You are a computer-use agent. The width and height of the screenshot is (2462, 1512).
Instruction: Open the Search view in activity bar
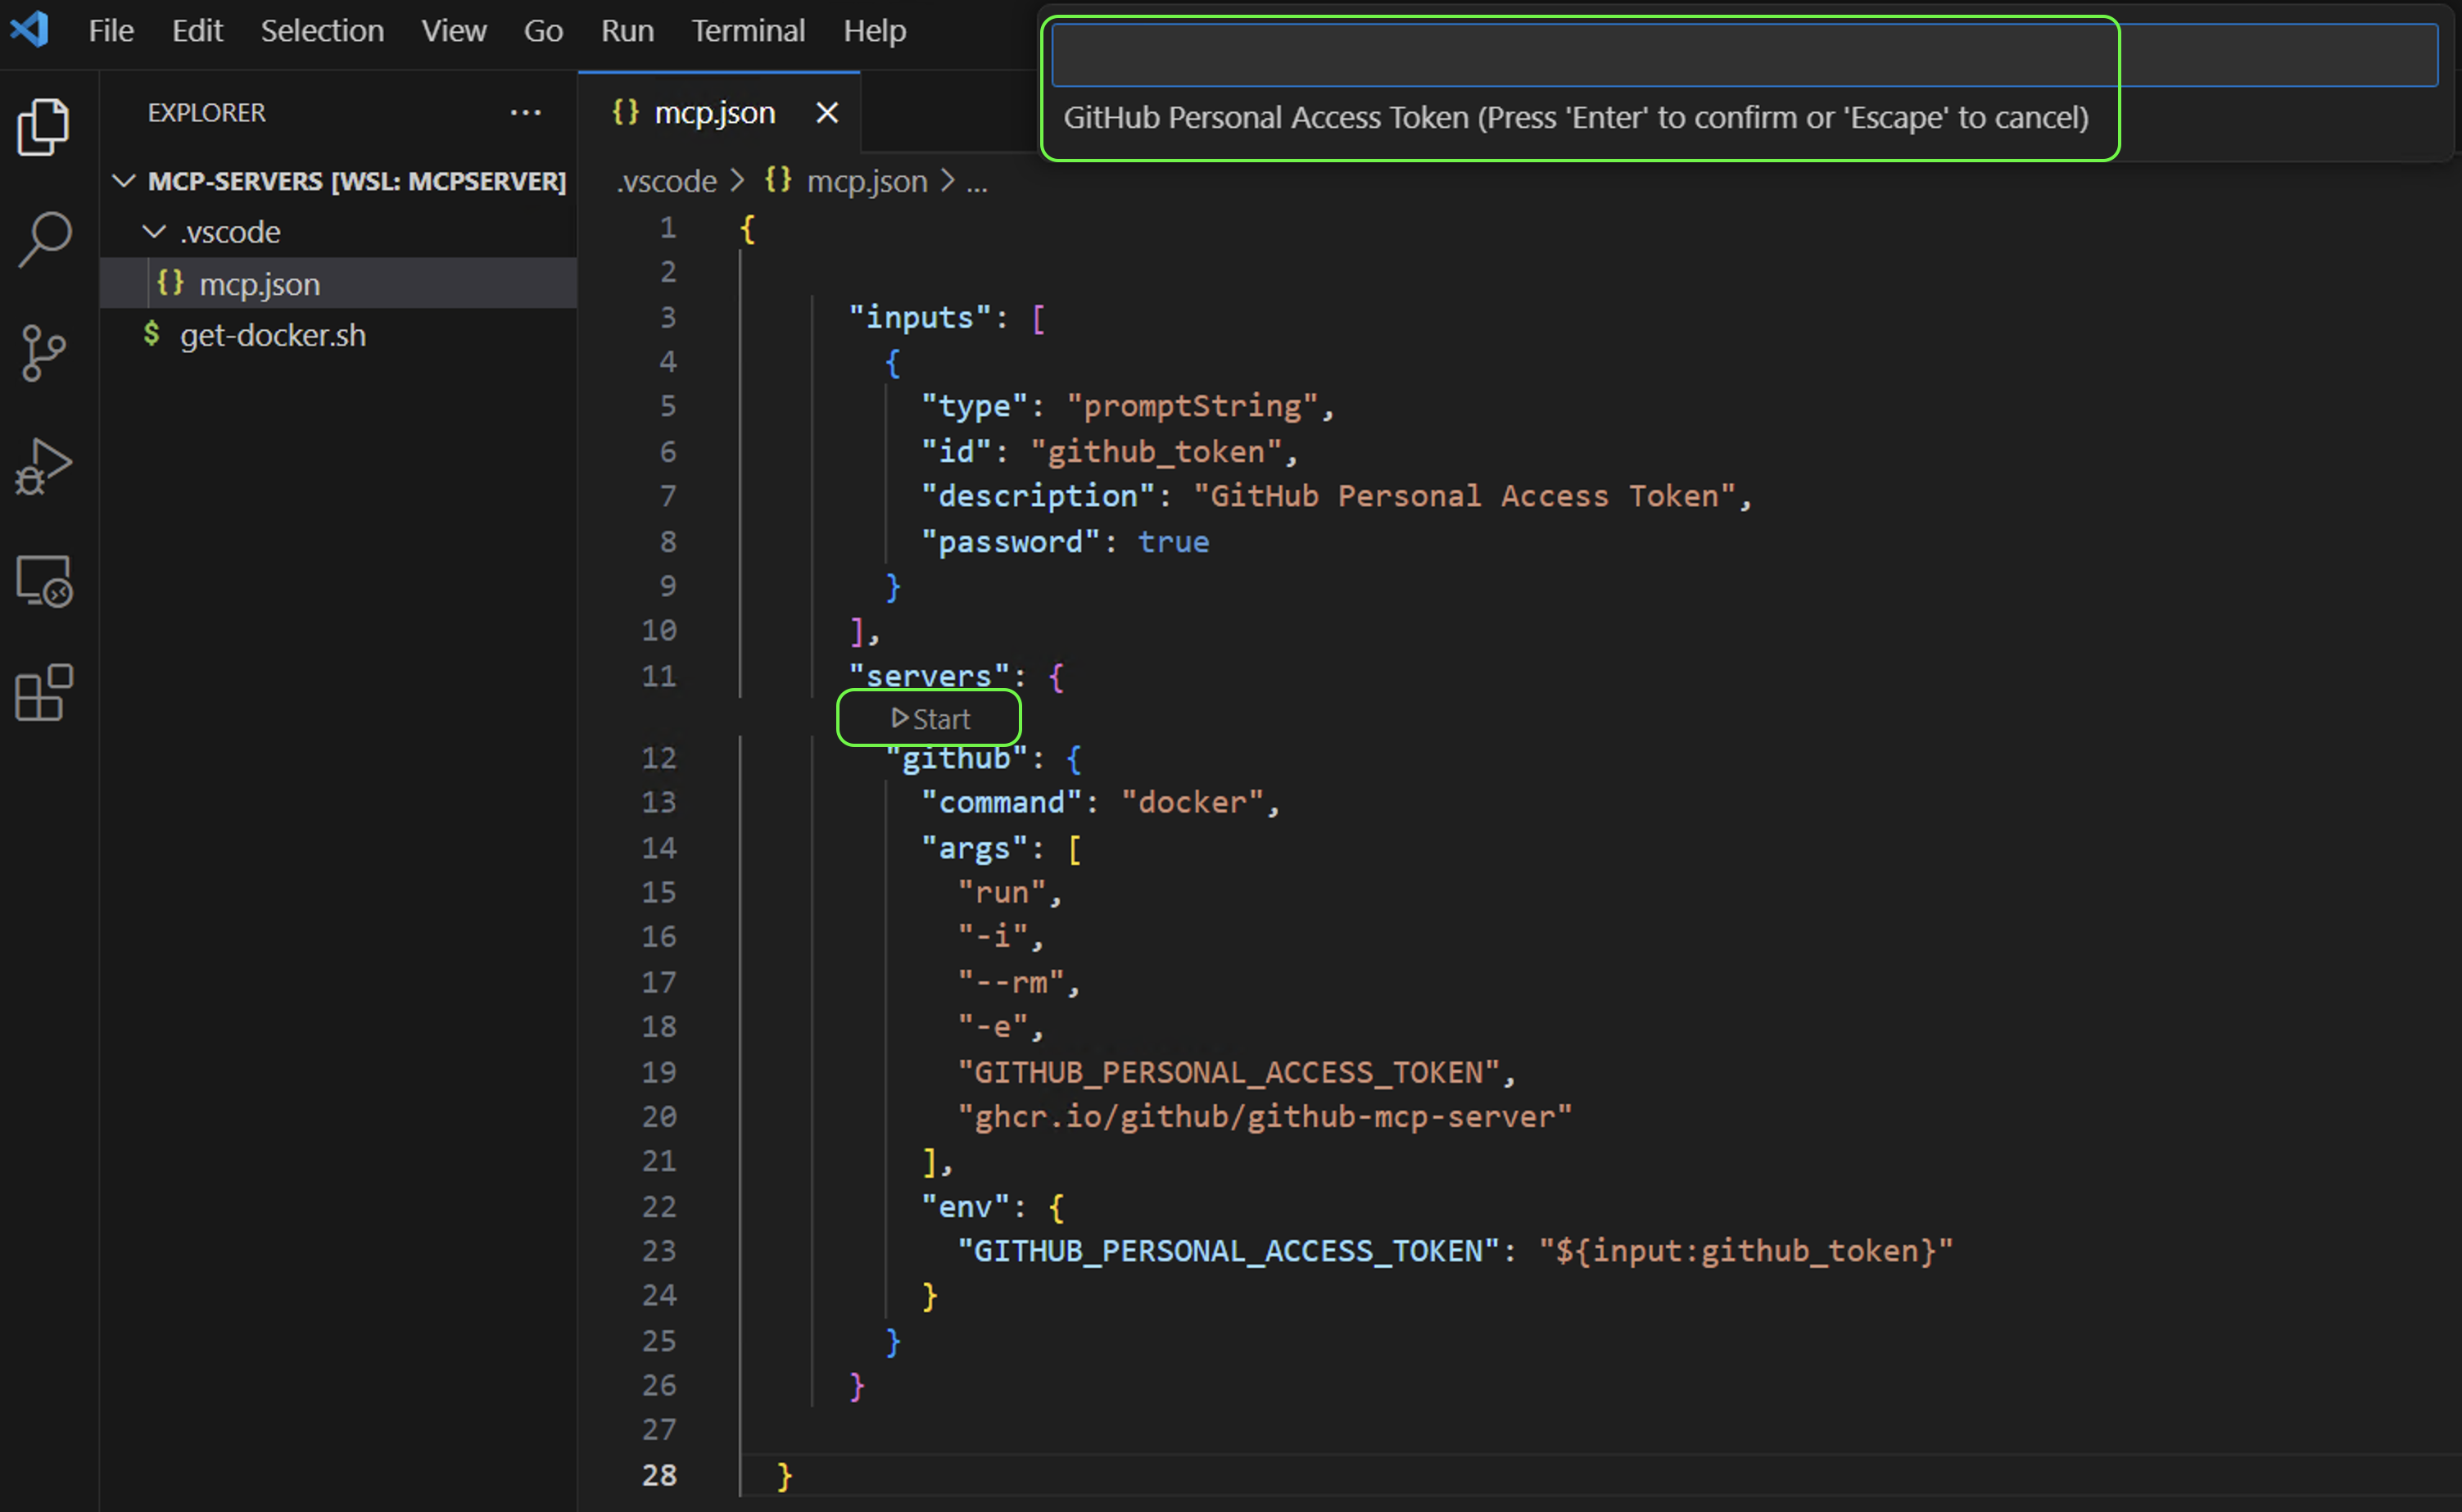pos(44,239)
